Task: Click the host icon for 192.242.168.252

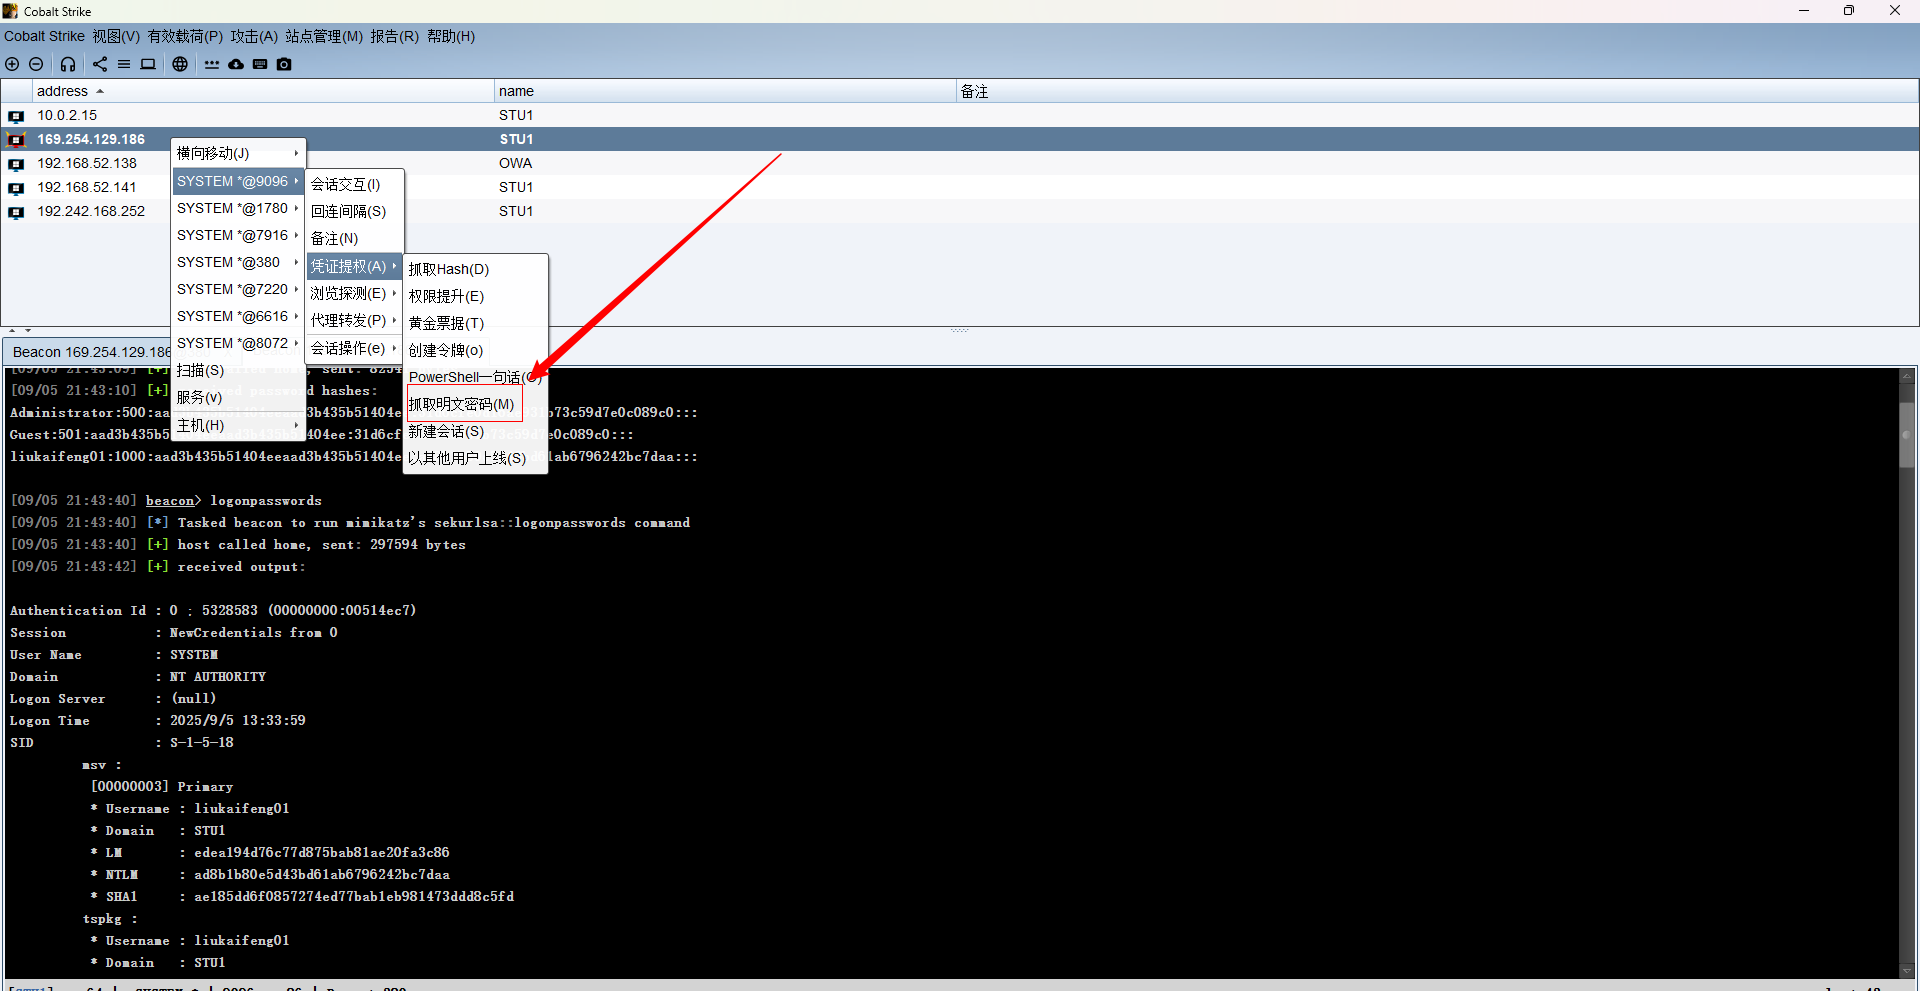Action: pos(16,212)
